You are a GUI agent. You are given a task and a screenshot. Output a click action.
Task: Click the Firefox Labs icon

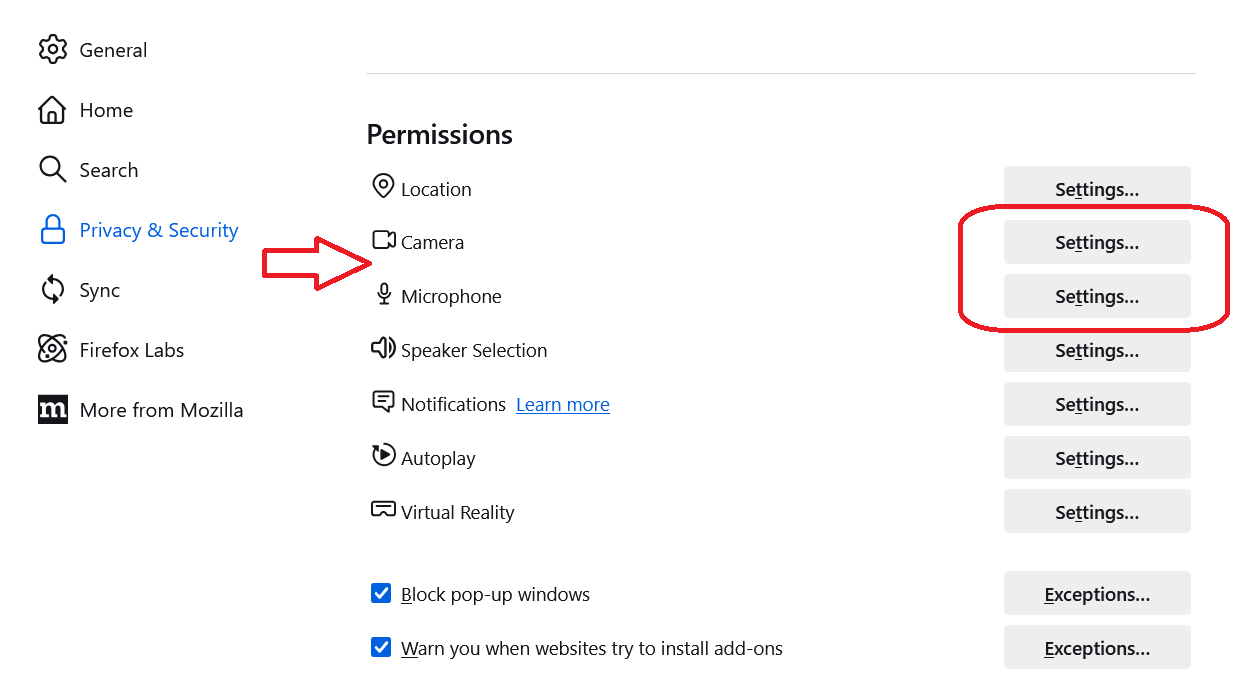[52, 349]
